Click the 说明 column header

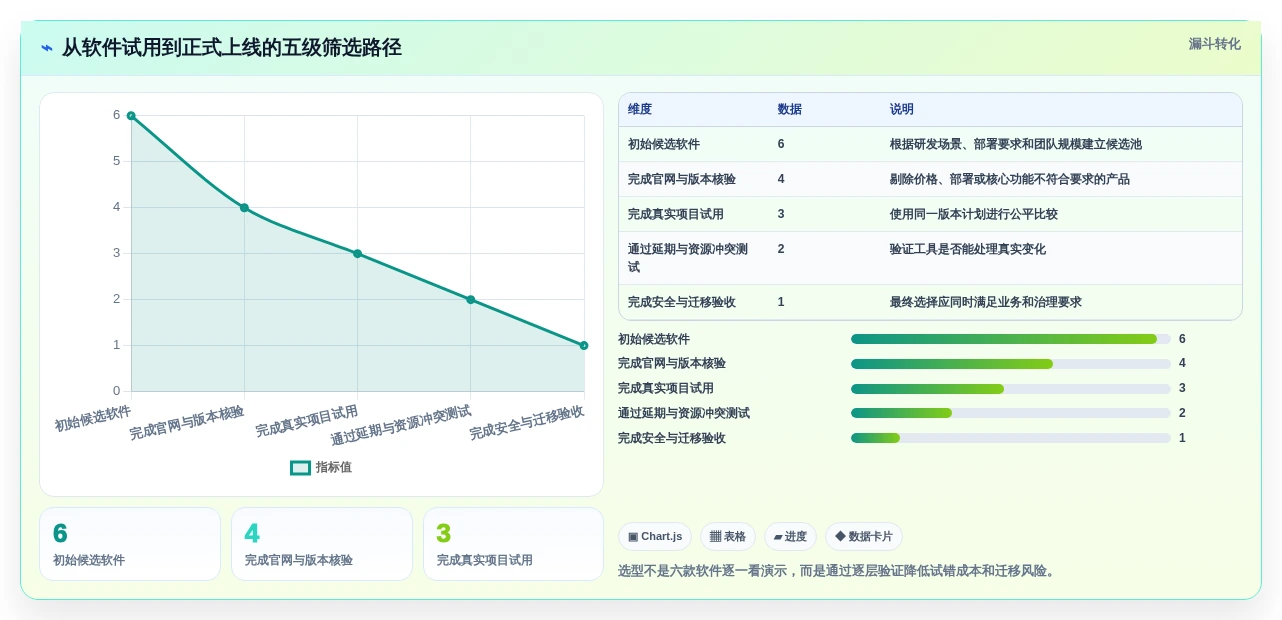tap(902, 109)
